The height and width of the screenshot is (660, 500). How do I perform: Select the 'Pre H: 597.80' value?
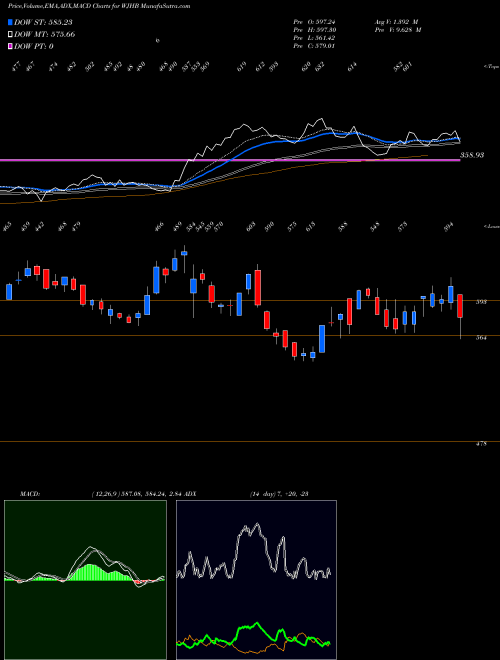314,30
